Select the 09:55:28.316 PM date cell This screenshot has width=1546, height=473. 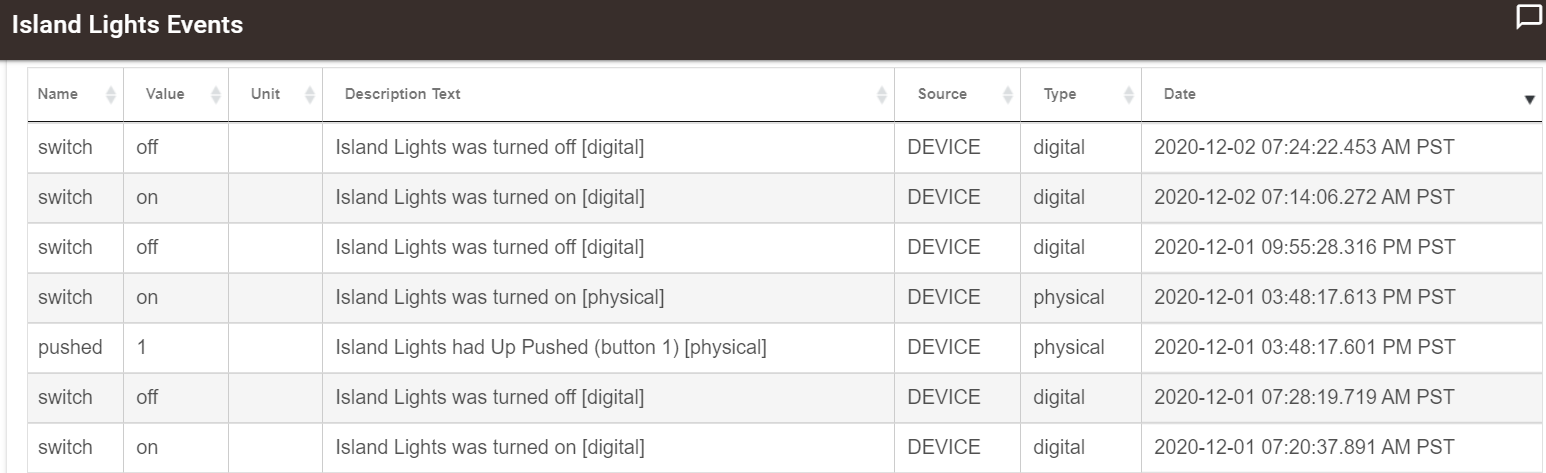pyautogui.click(x=1341, y=247)
